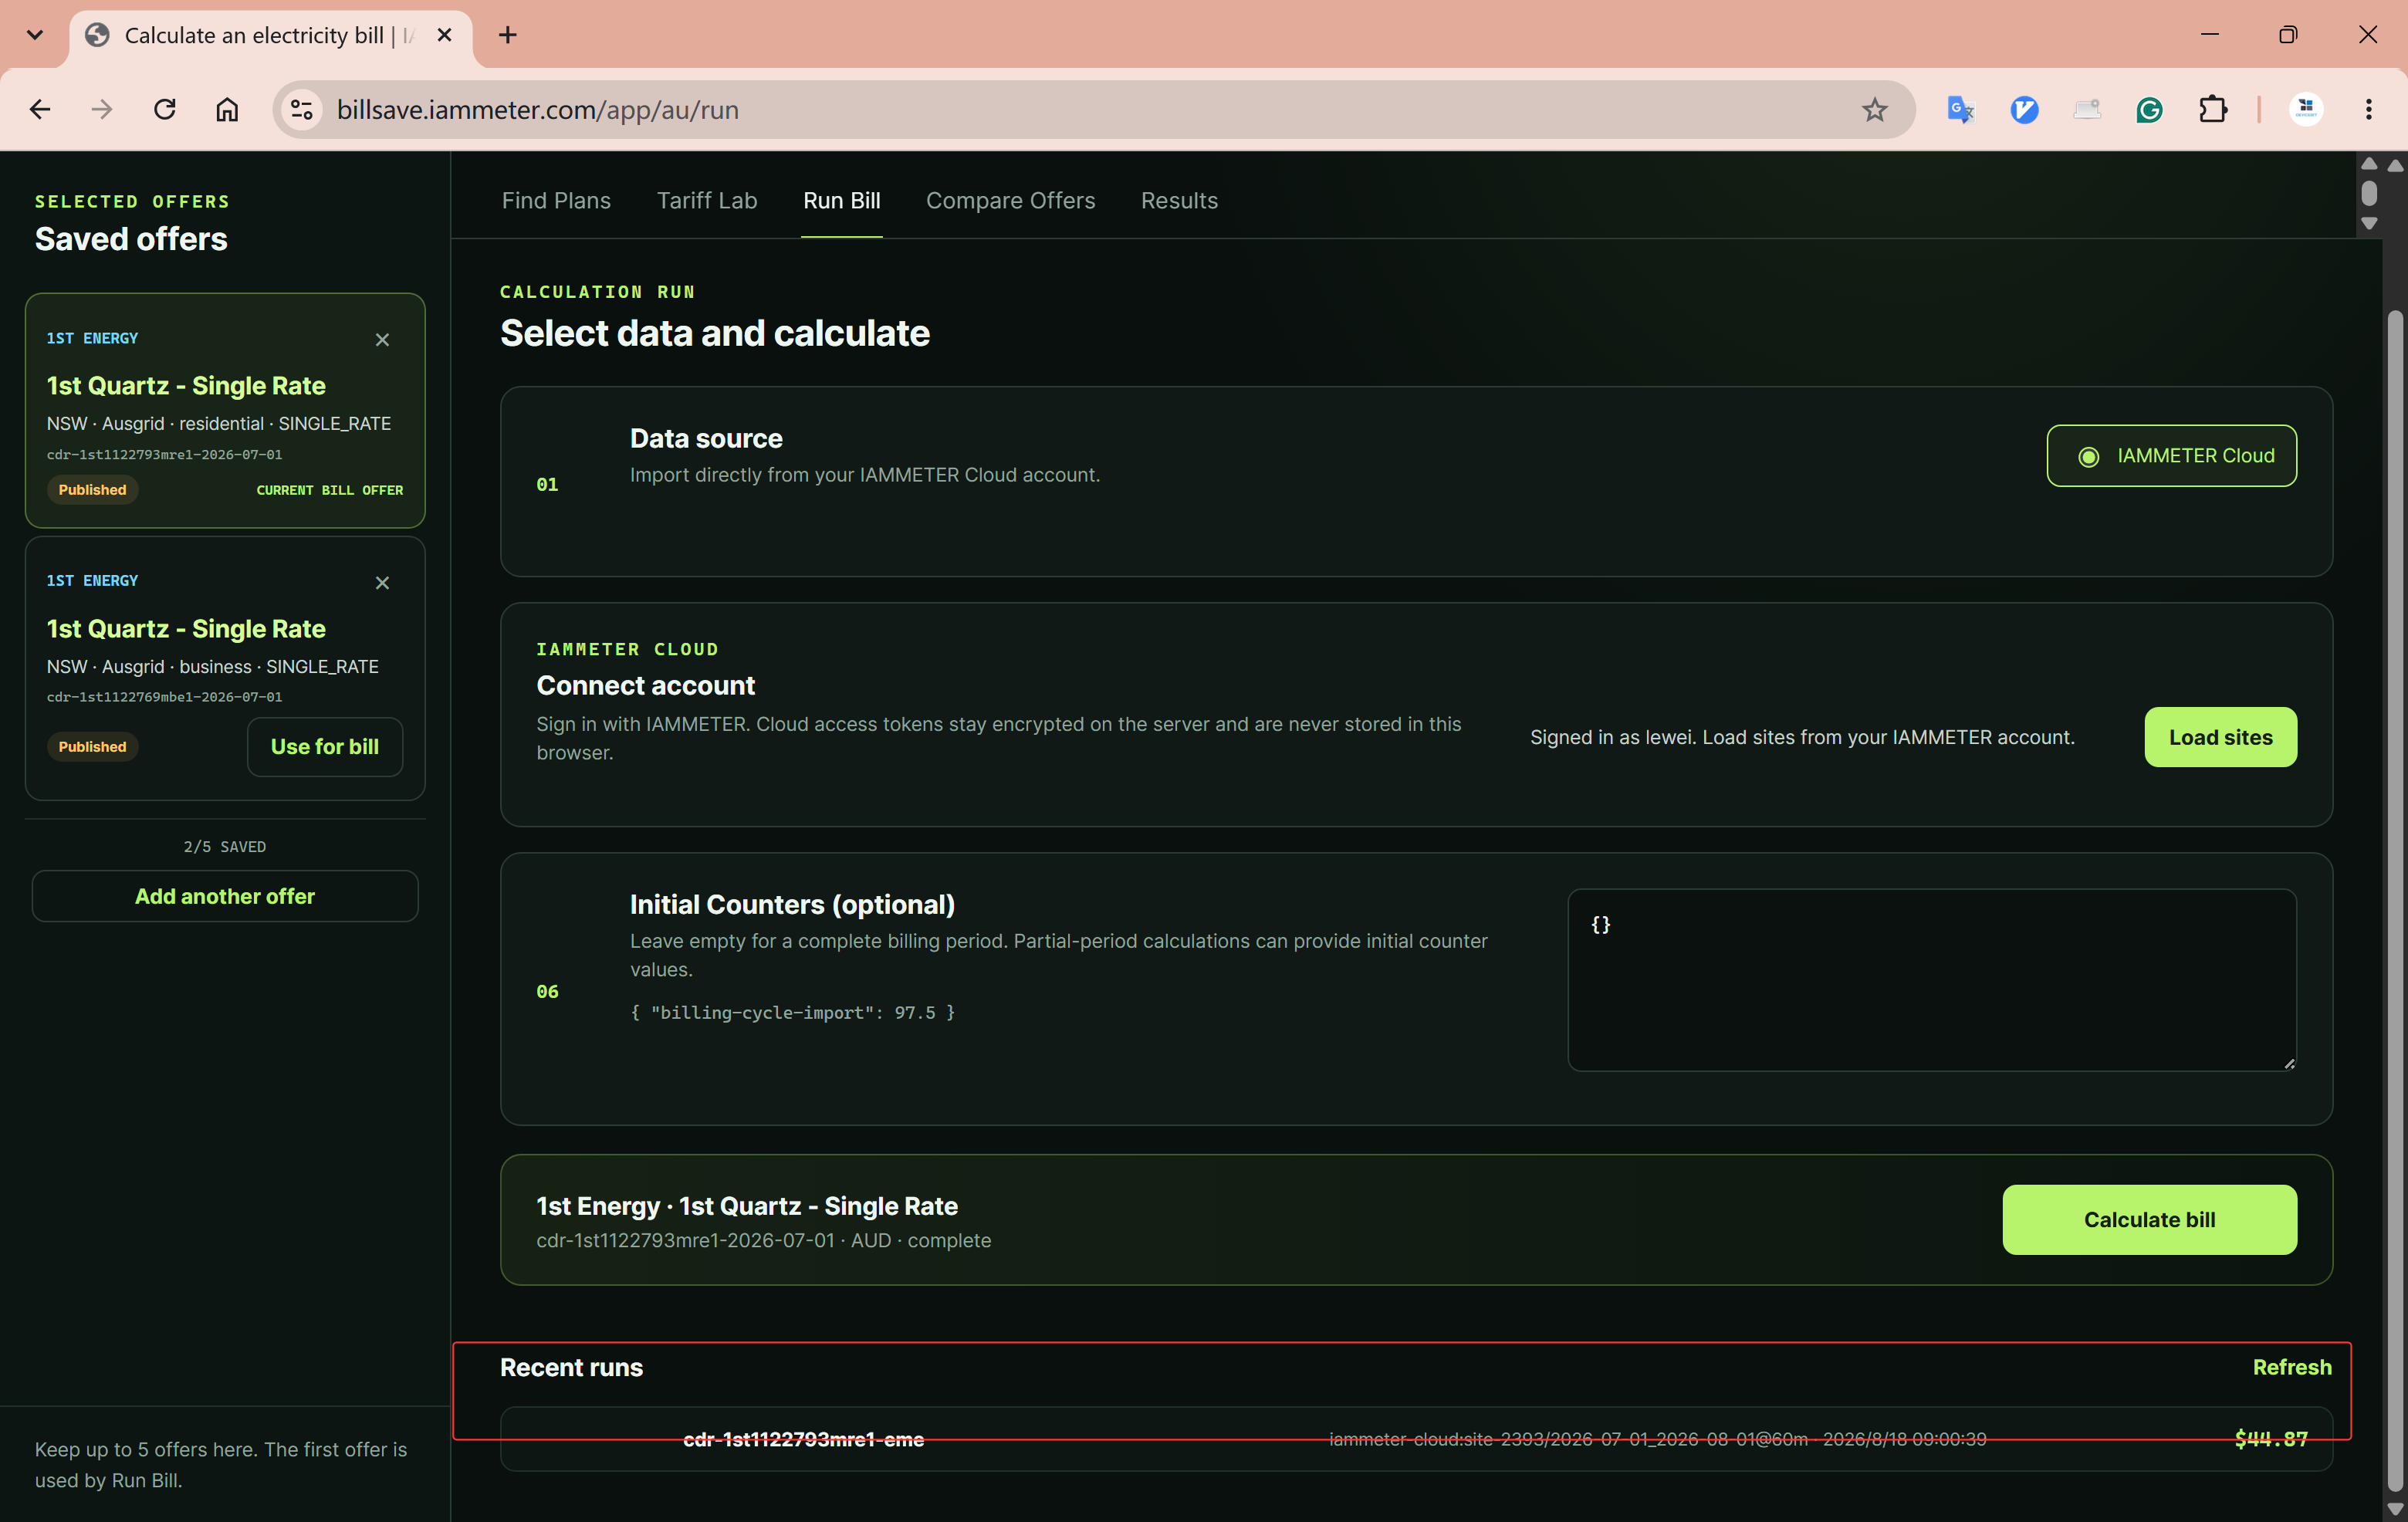Calculate bill for 1st Quartz Single Rate
This screenshot has width=2408, height=1522.
(2149, 1220)
